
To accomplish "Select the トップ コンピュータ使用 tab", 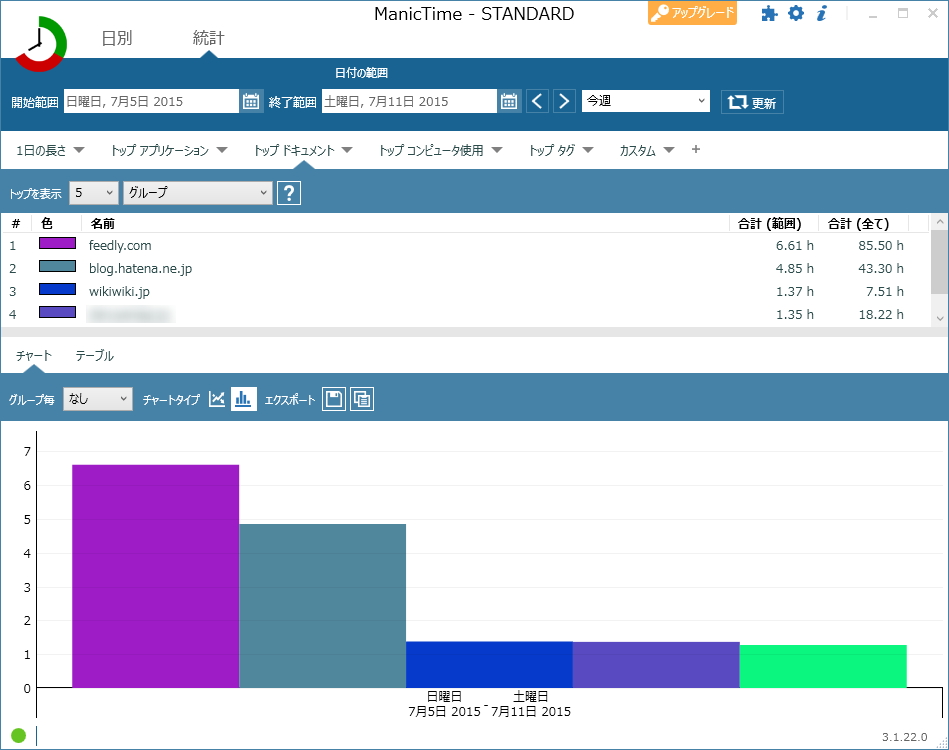I will point(431,151).
